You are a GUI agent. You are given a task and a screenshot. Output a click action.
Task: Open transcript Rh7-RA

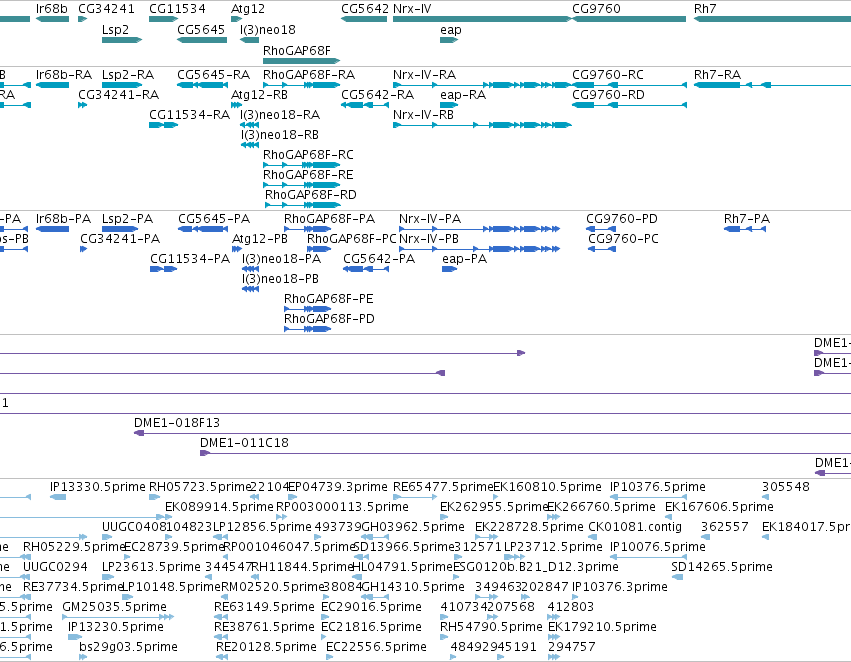pos(717,74)
